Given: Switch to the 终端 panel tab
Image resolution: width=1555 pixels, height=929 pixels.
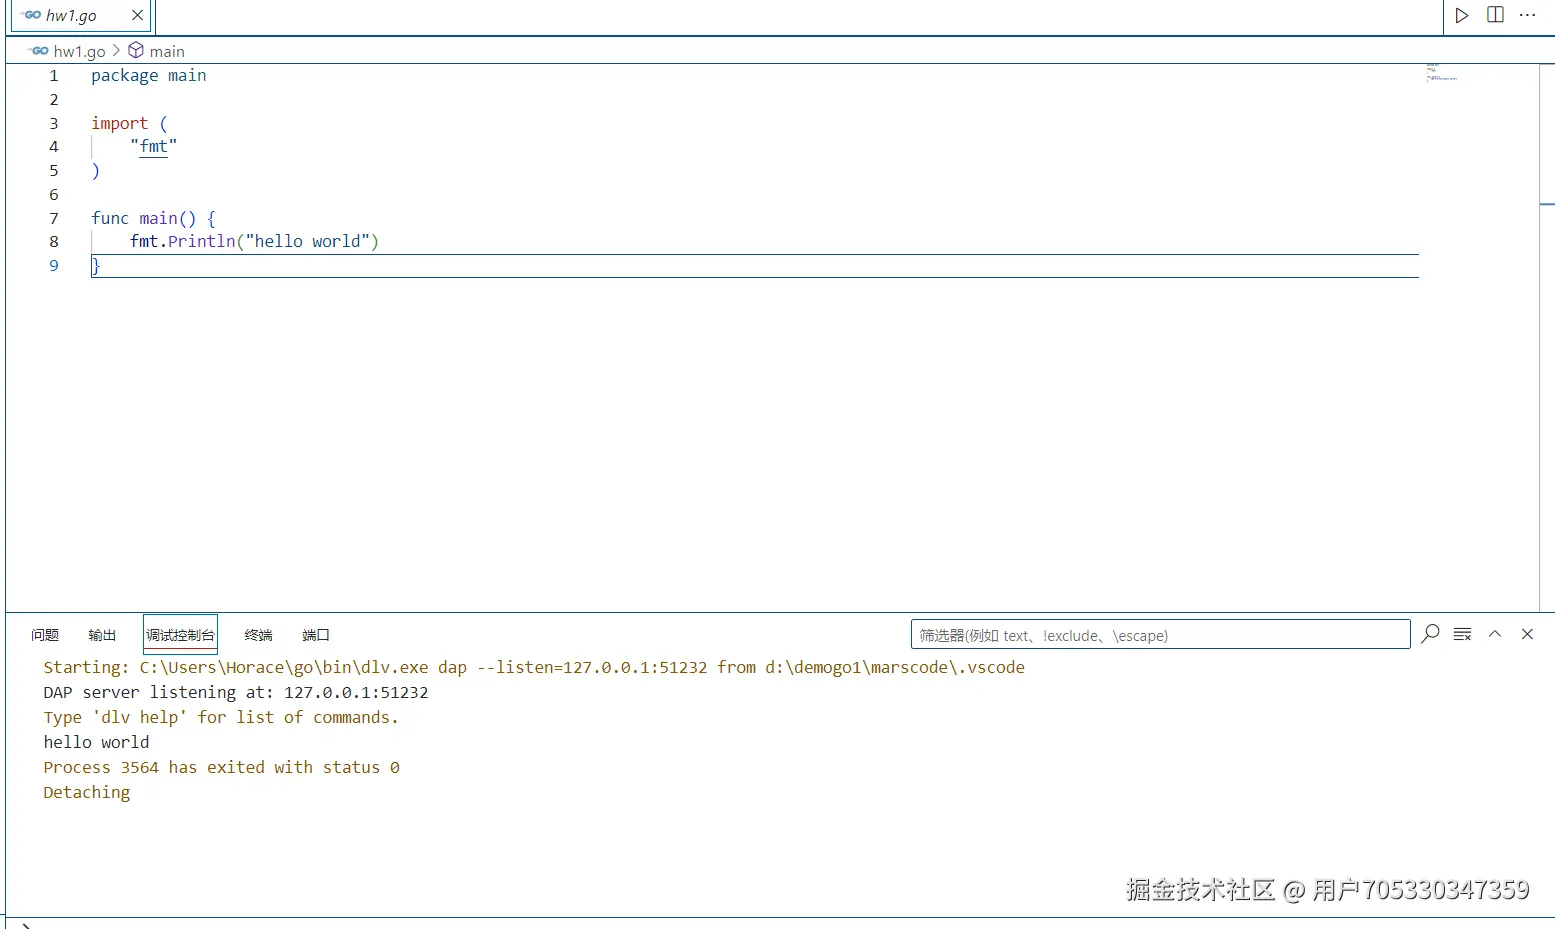Looking at the screenshot, I should [x=257, y=634].
